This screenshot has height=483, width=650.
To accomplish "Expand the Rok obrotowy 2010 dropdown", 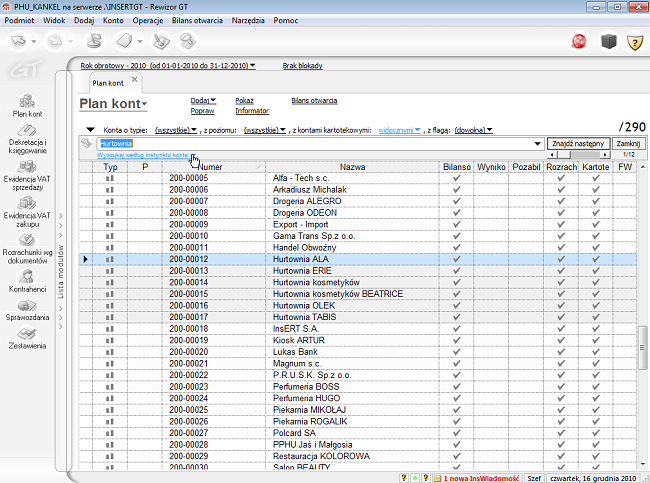I will (168, 66).
